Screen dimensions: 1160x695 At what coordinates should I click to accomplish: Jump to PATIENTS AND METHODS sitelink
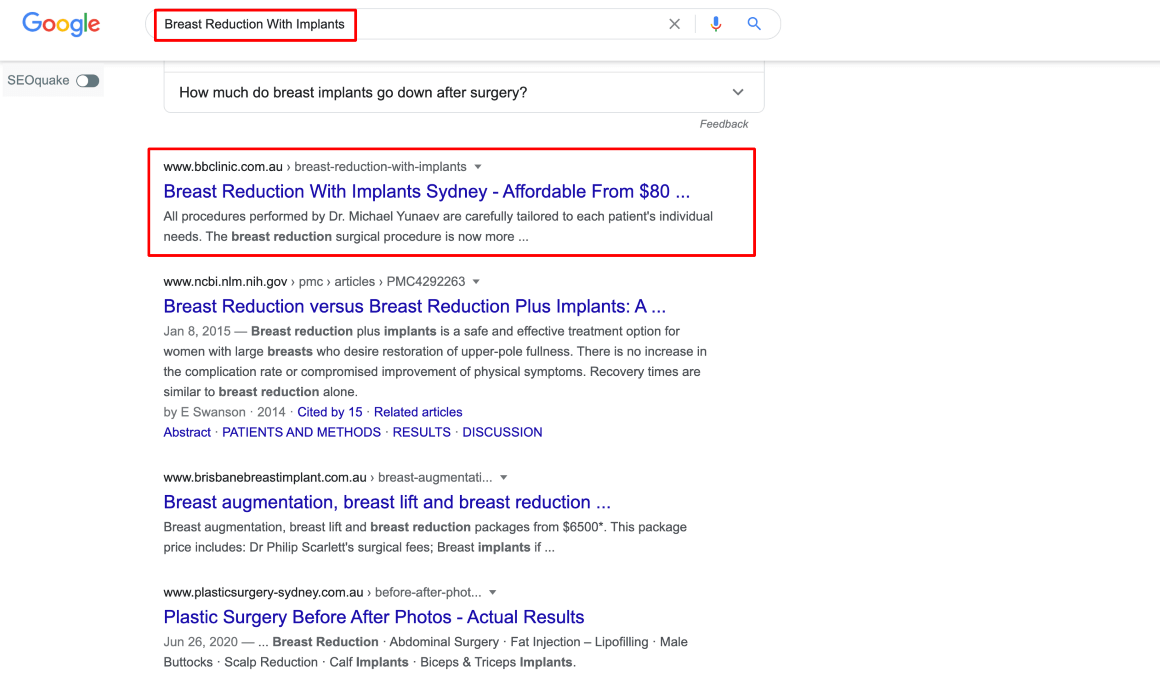coord(301,432)
